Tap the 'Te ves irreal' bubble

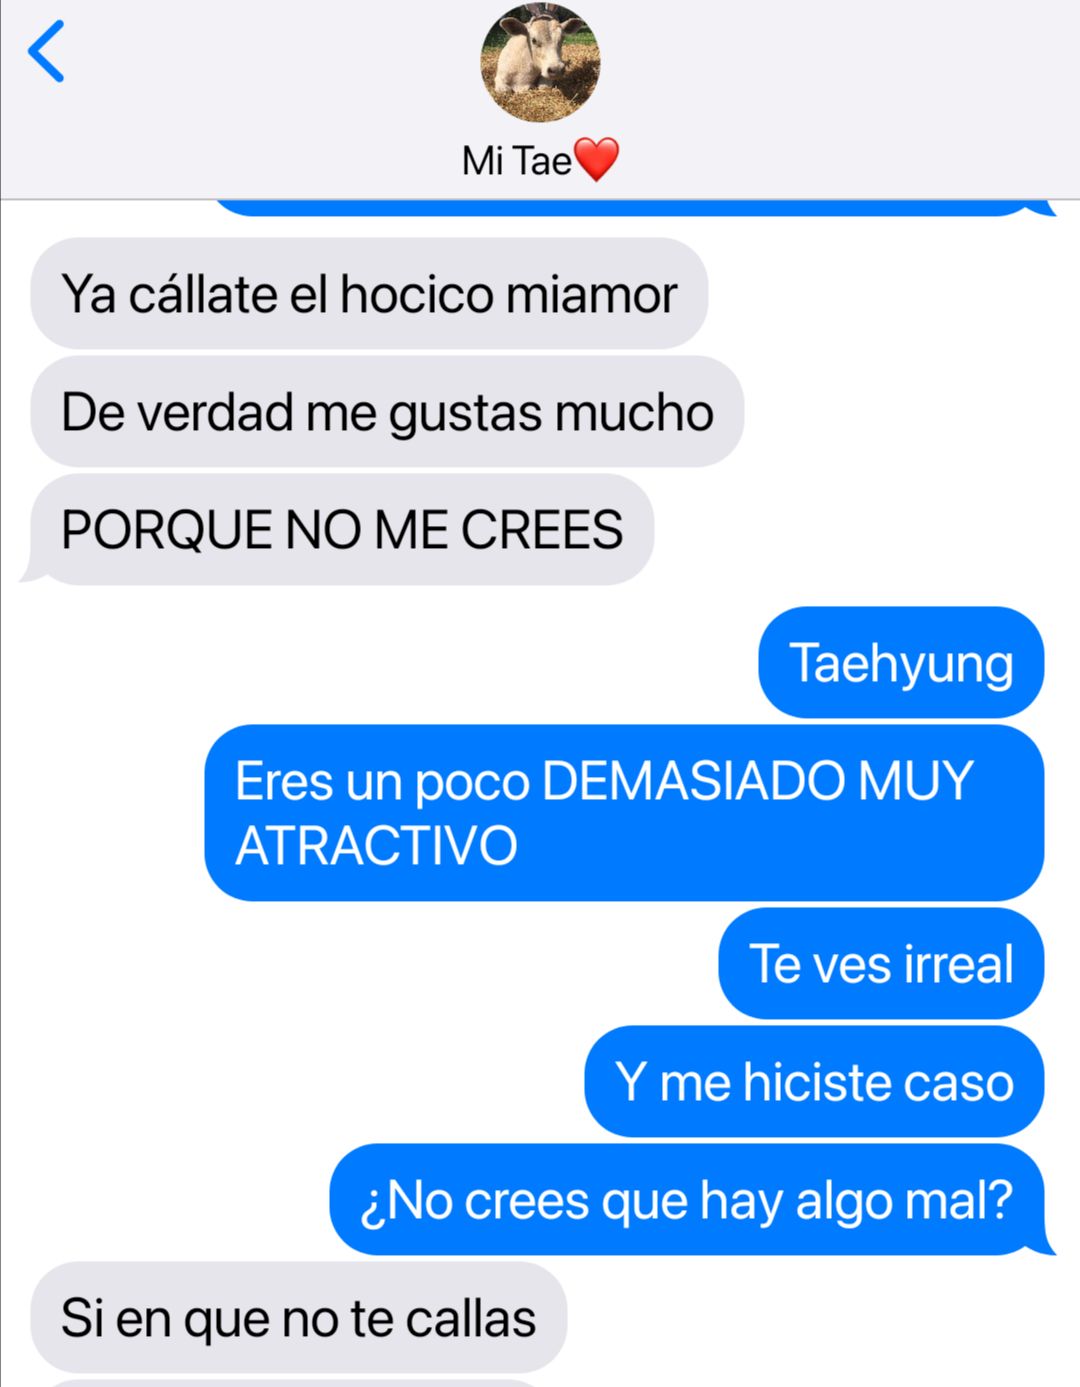[881, 964]
